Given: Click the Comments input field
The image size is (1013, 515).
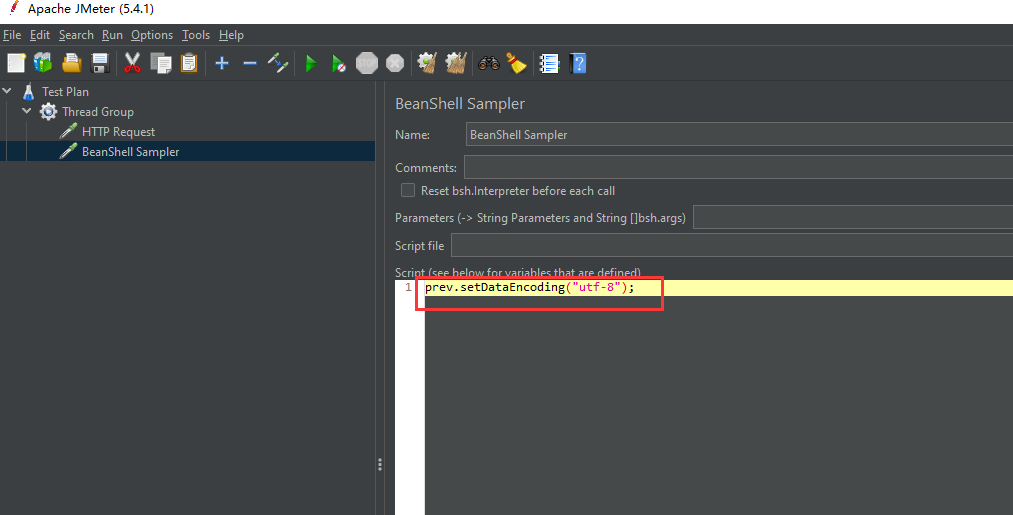Looking at the screenshot, I should (738, 167).
